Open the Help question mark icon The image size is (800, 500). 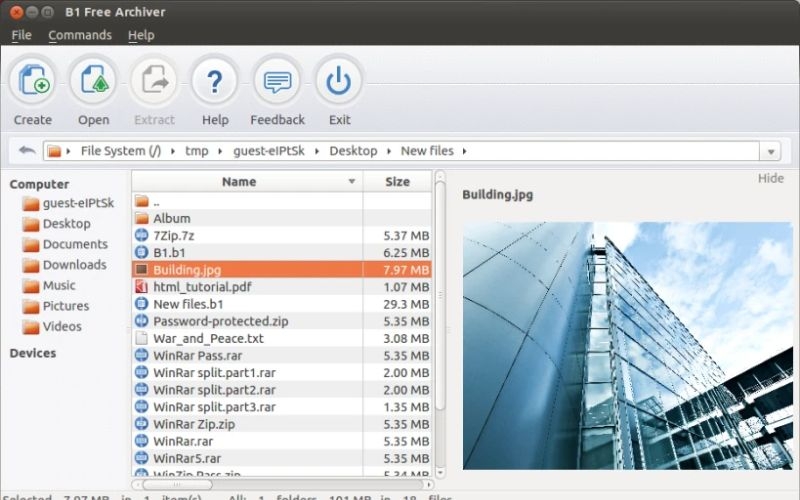click(215, 81)
